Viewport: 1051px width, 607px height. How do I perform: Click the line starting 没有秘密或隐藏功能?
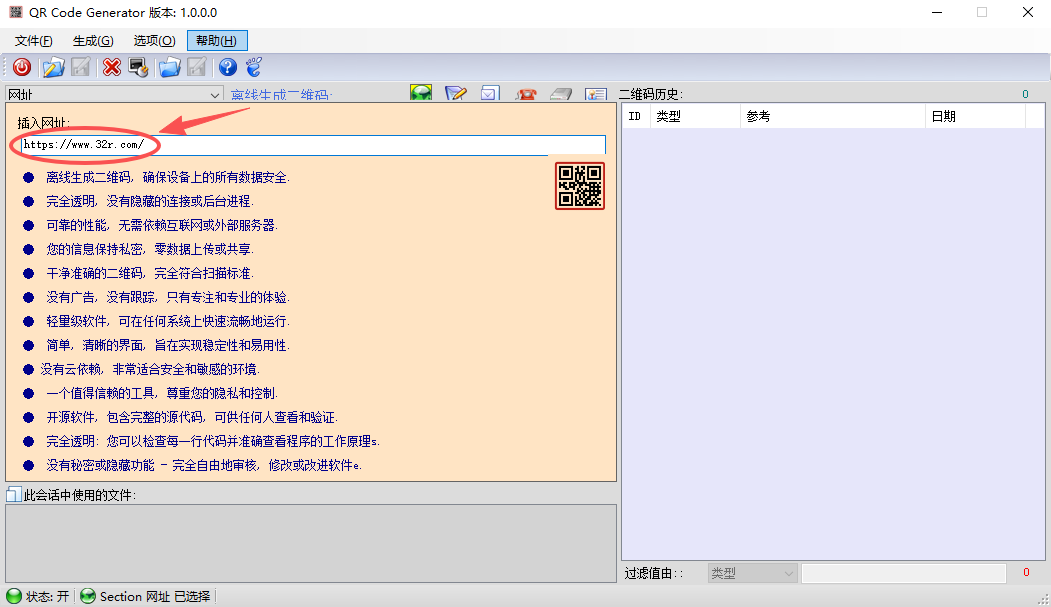pos(204,466)
